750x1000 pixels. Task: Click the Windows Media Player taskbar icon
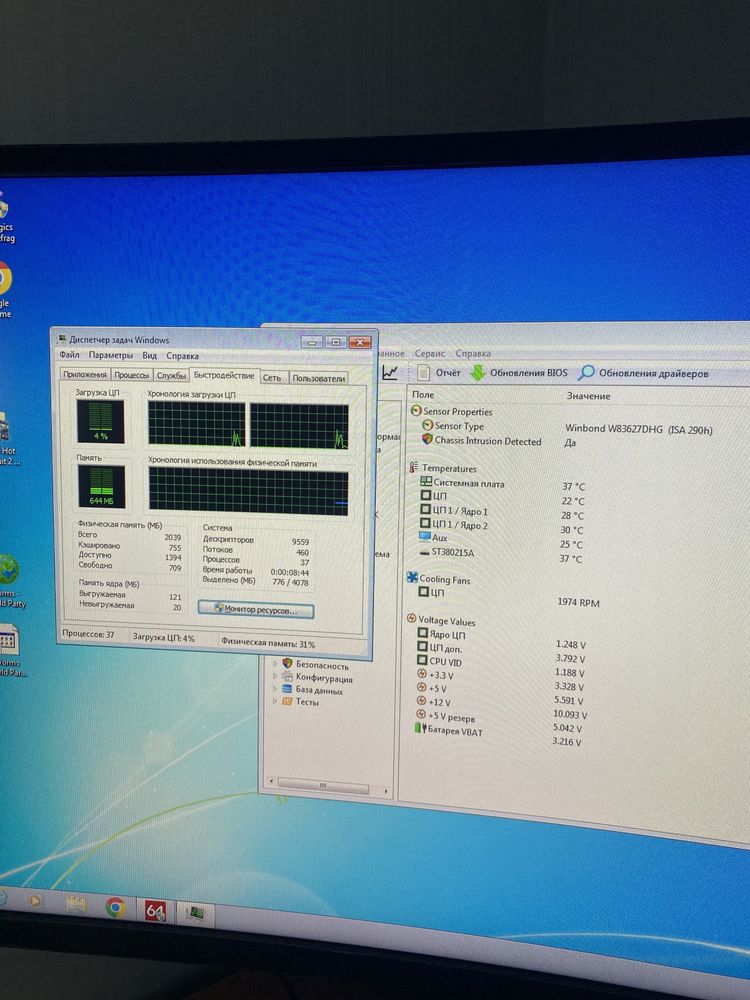[x=35, y=901]
